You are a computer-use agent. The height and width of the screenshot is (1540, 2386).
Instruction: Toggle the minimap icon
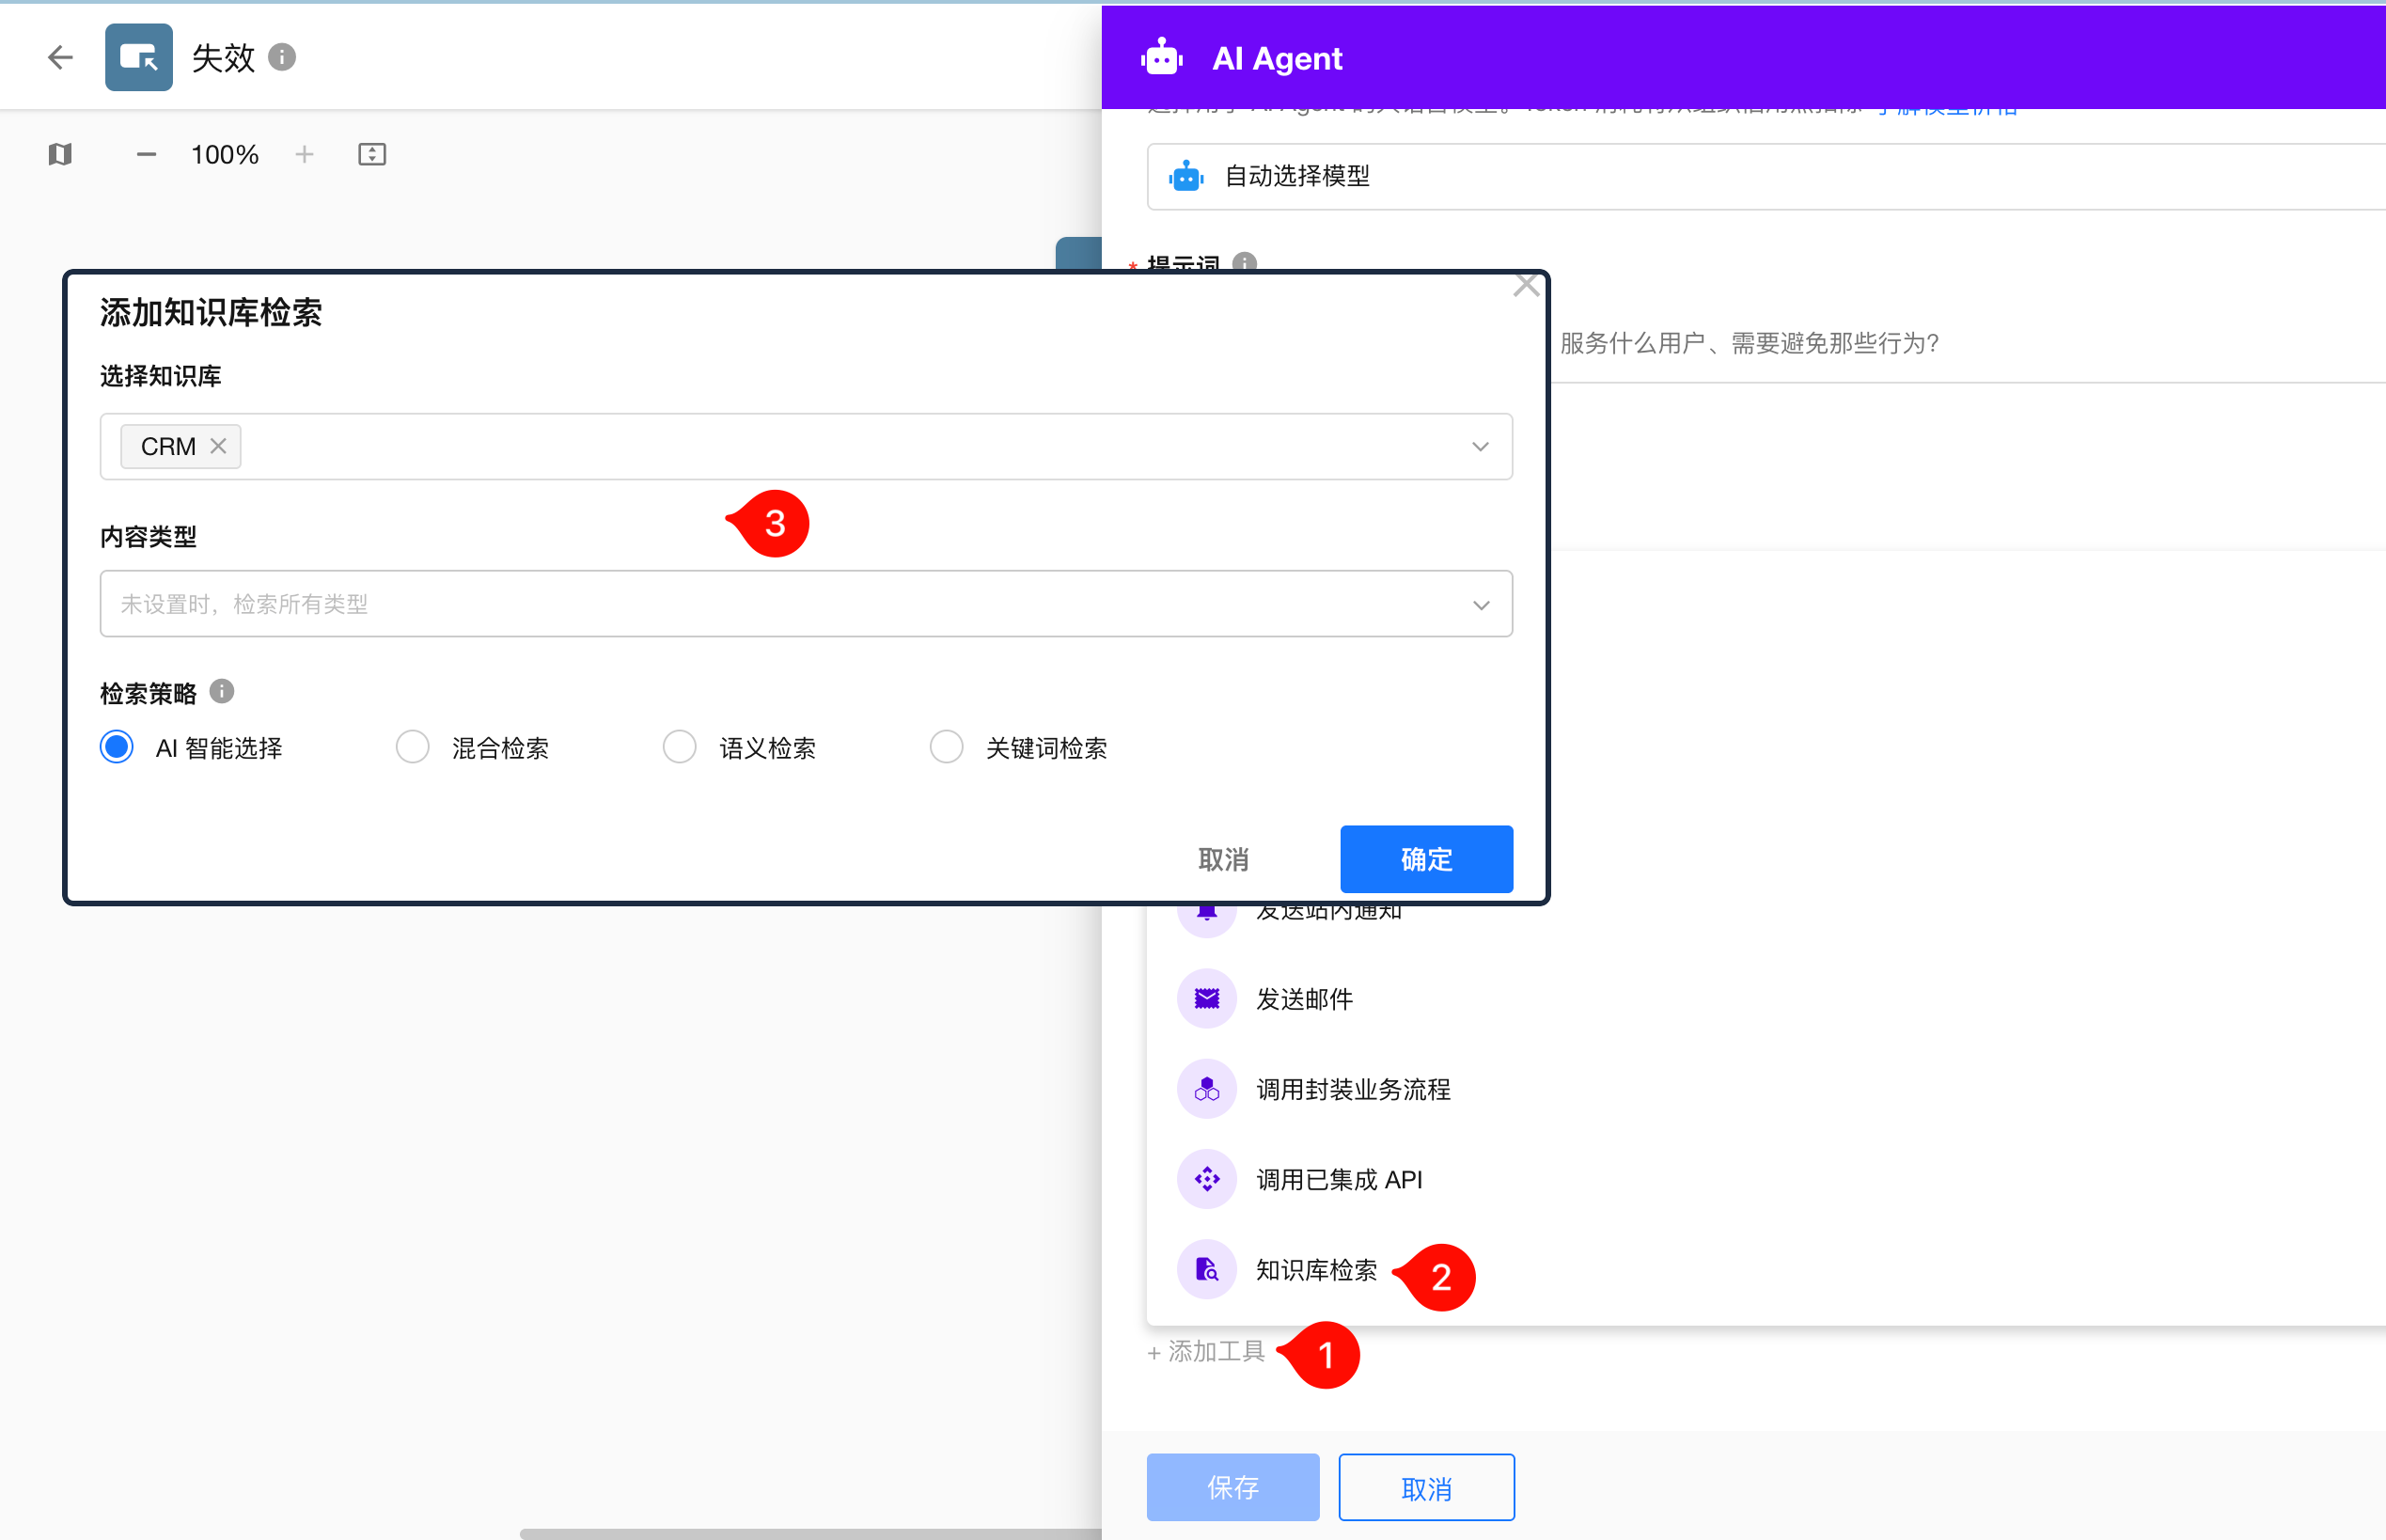pyautogui.click(x=60, y=154)
